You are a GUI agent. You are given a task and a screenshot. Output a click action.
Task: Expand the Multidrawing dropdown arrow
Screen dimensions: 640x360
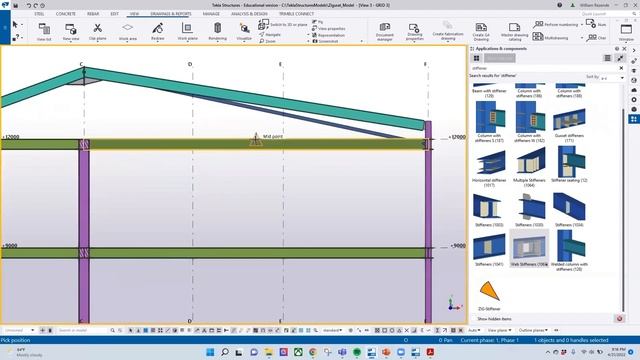click(581, 38)
